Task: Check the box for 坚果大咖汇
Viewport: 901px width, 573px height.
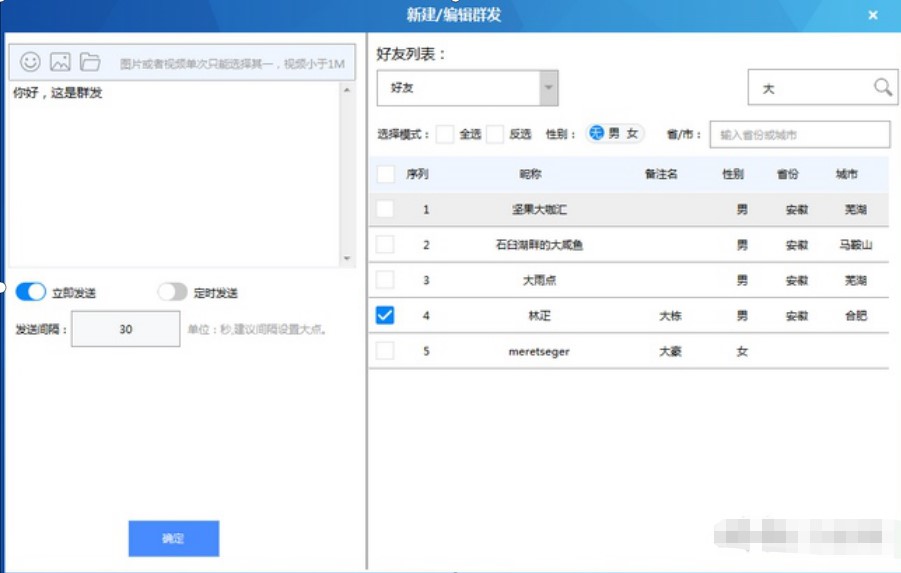Action: [385, 210]
